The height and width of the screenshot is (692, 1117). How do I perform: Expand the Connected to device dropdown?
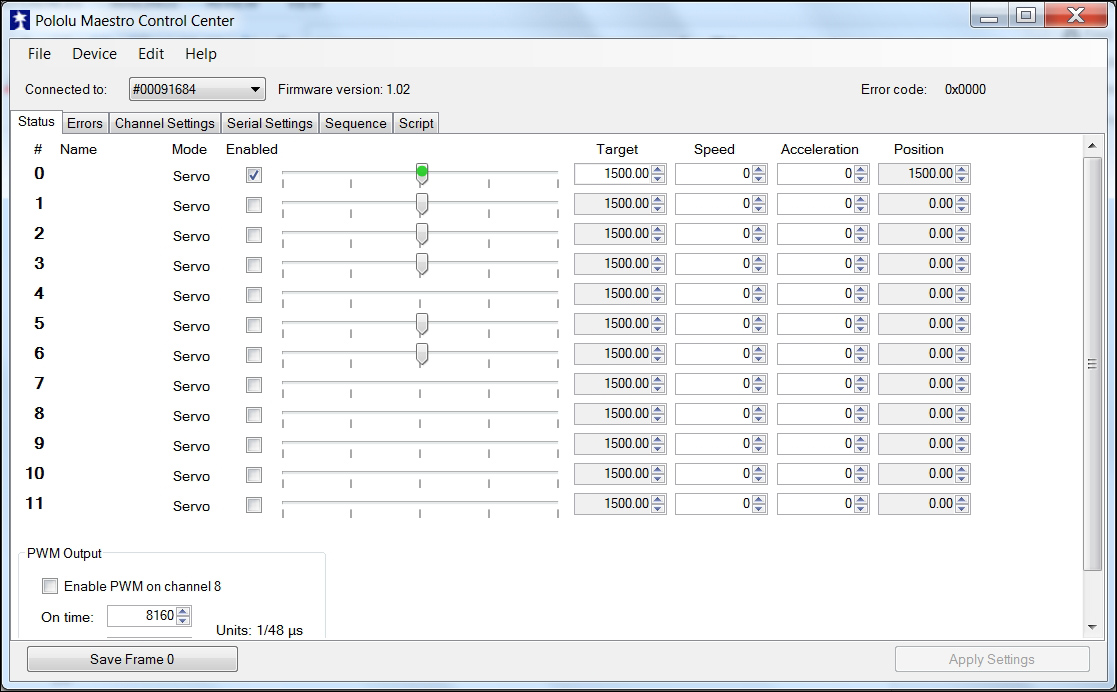point(197,89)
